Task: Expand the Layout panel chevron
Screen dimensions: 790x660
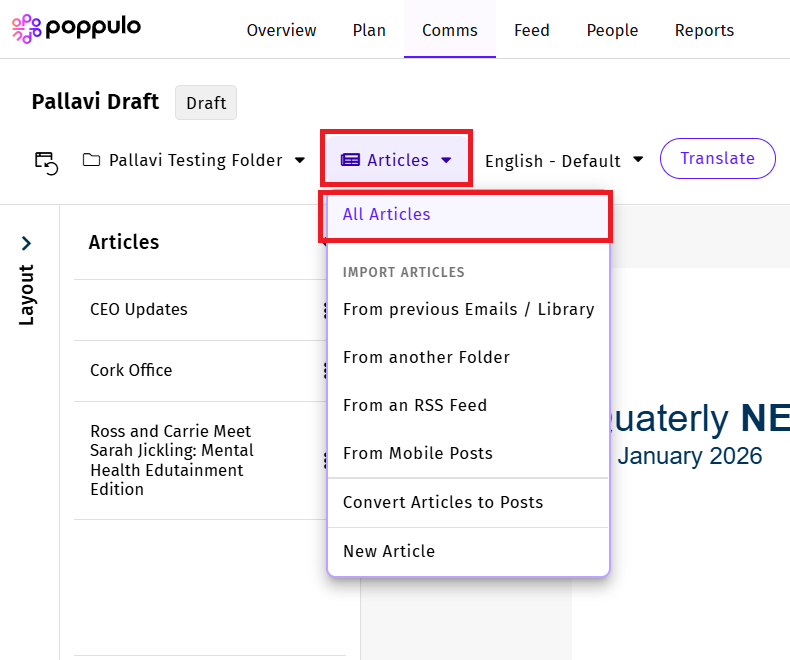Action: point(26,243)
